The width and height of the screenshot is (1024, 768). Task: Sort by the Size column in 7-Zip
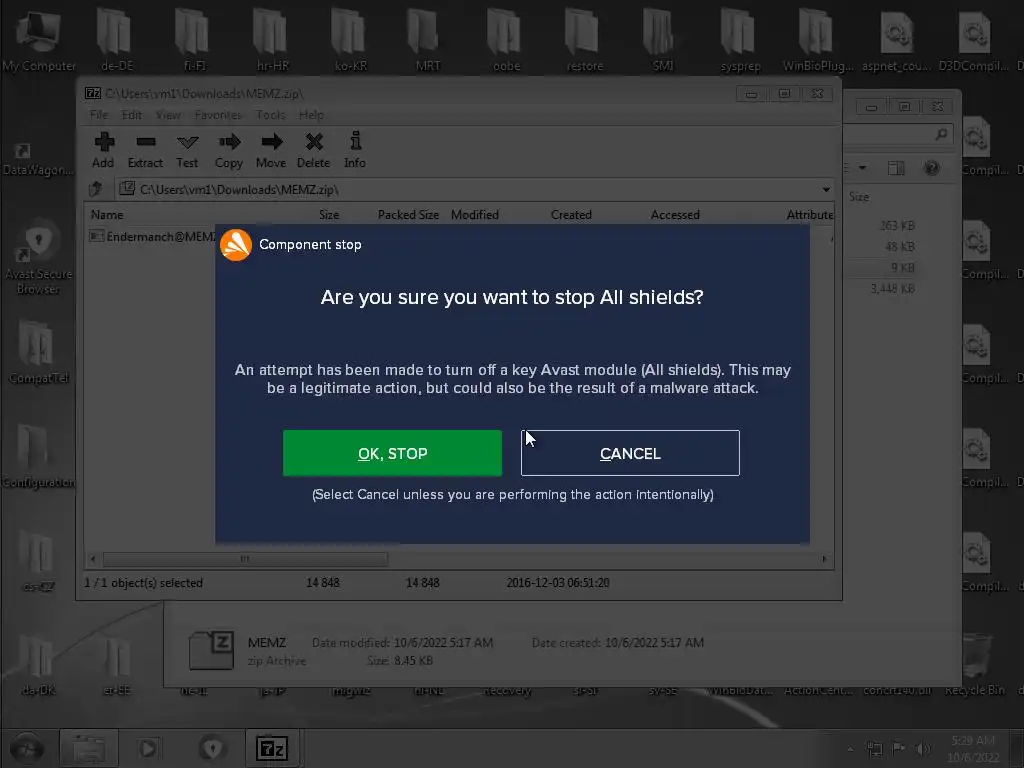coord(328,215)
